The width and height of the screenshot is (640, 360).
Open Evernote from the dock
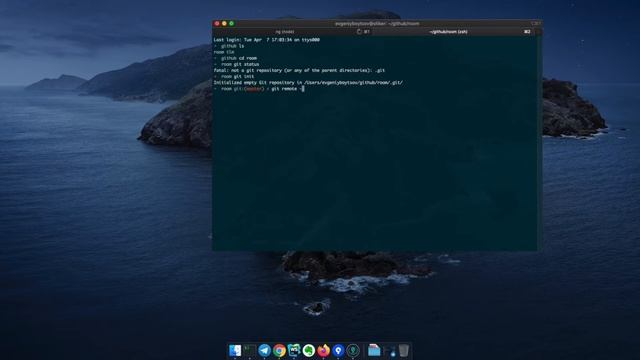pyautogui.click(x=309, y=350)
